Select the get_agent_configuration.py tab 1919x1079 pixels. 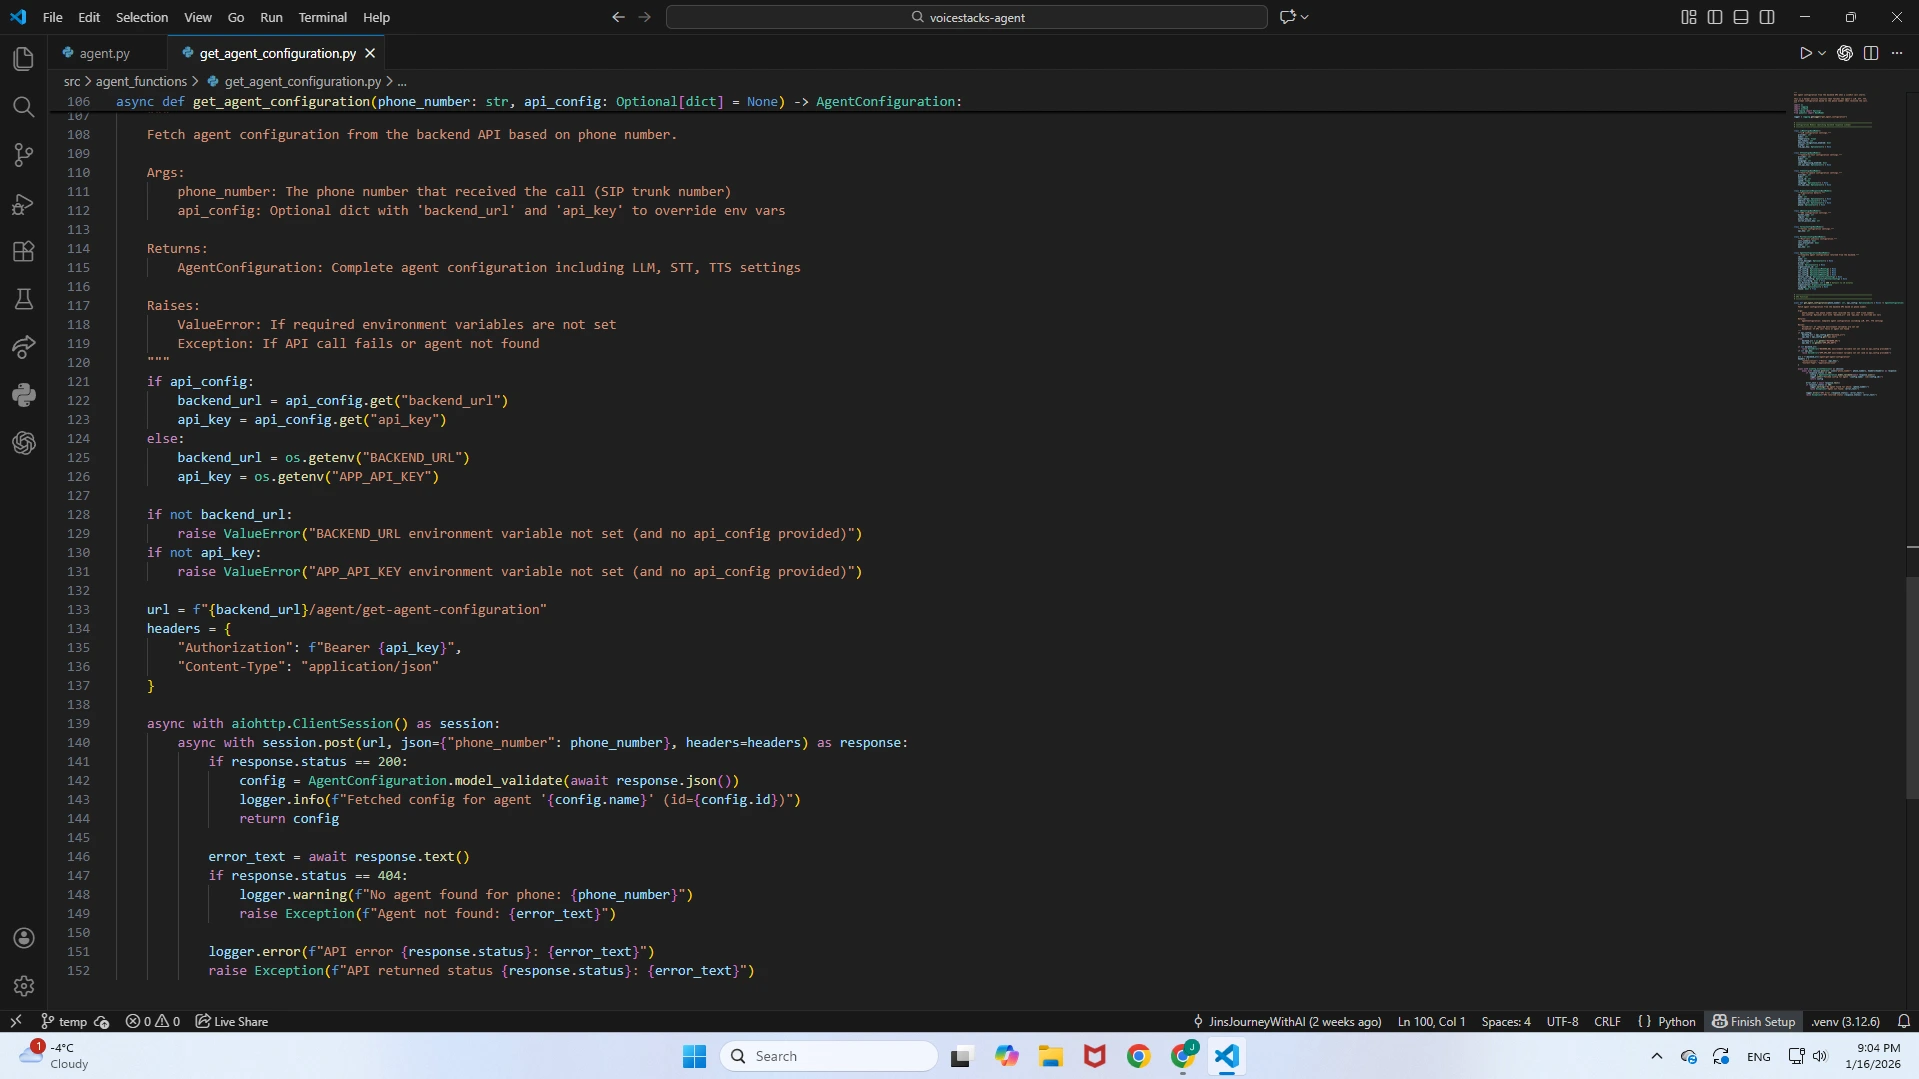point(277,53)
